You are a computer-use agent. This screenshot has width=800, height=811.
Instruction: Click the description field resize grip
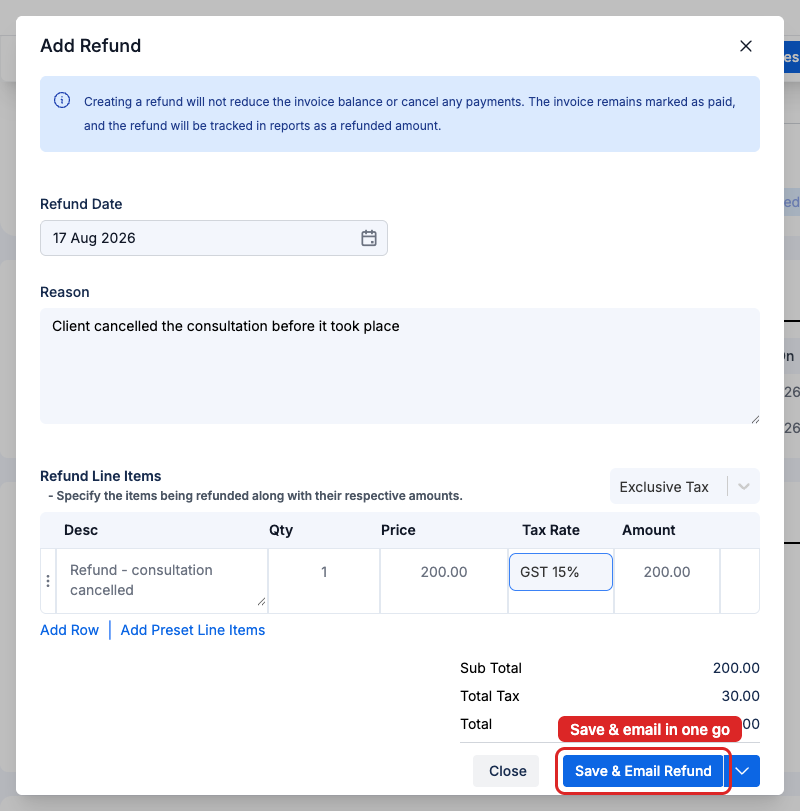pyautogui.click(x=262, y=602)
